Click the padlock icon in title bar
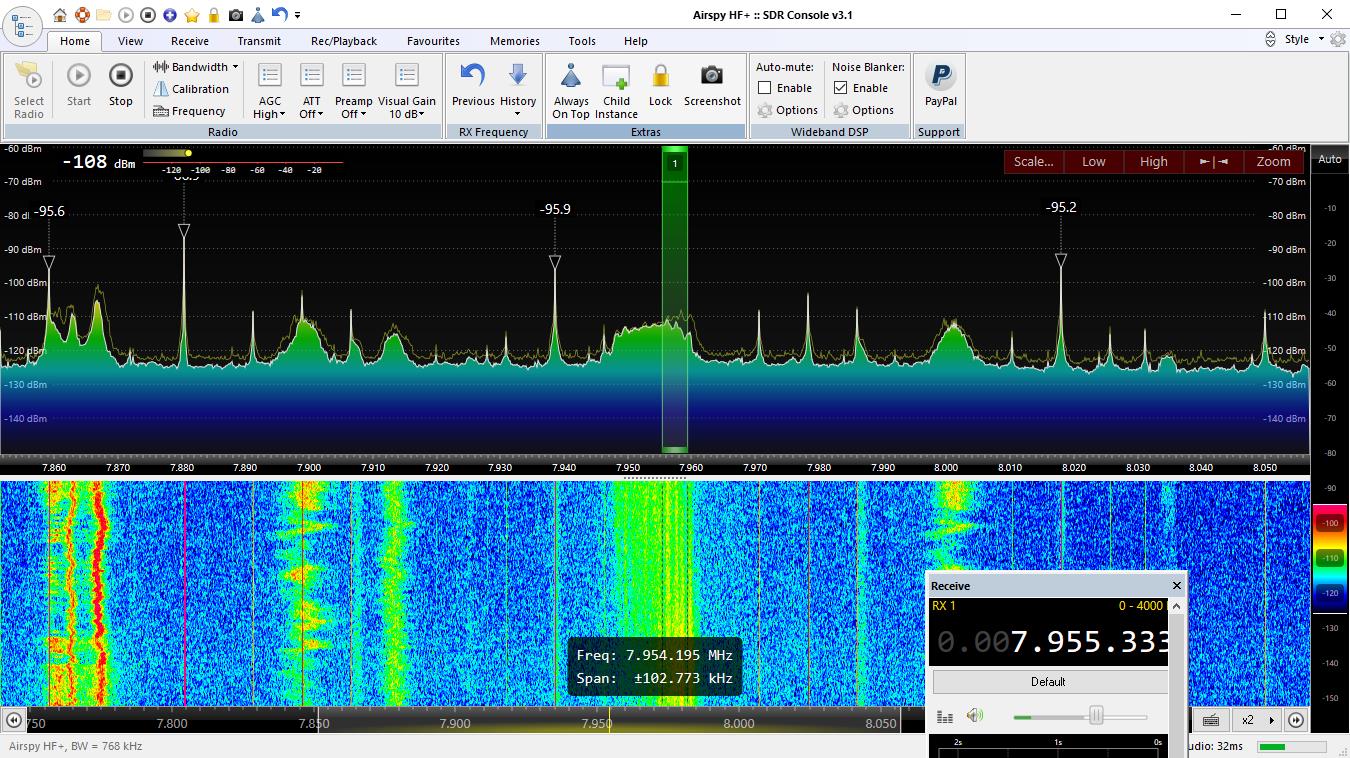 pos(214,15)
